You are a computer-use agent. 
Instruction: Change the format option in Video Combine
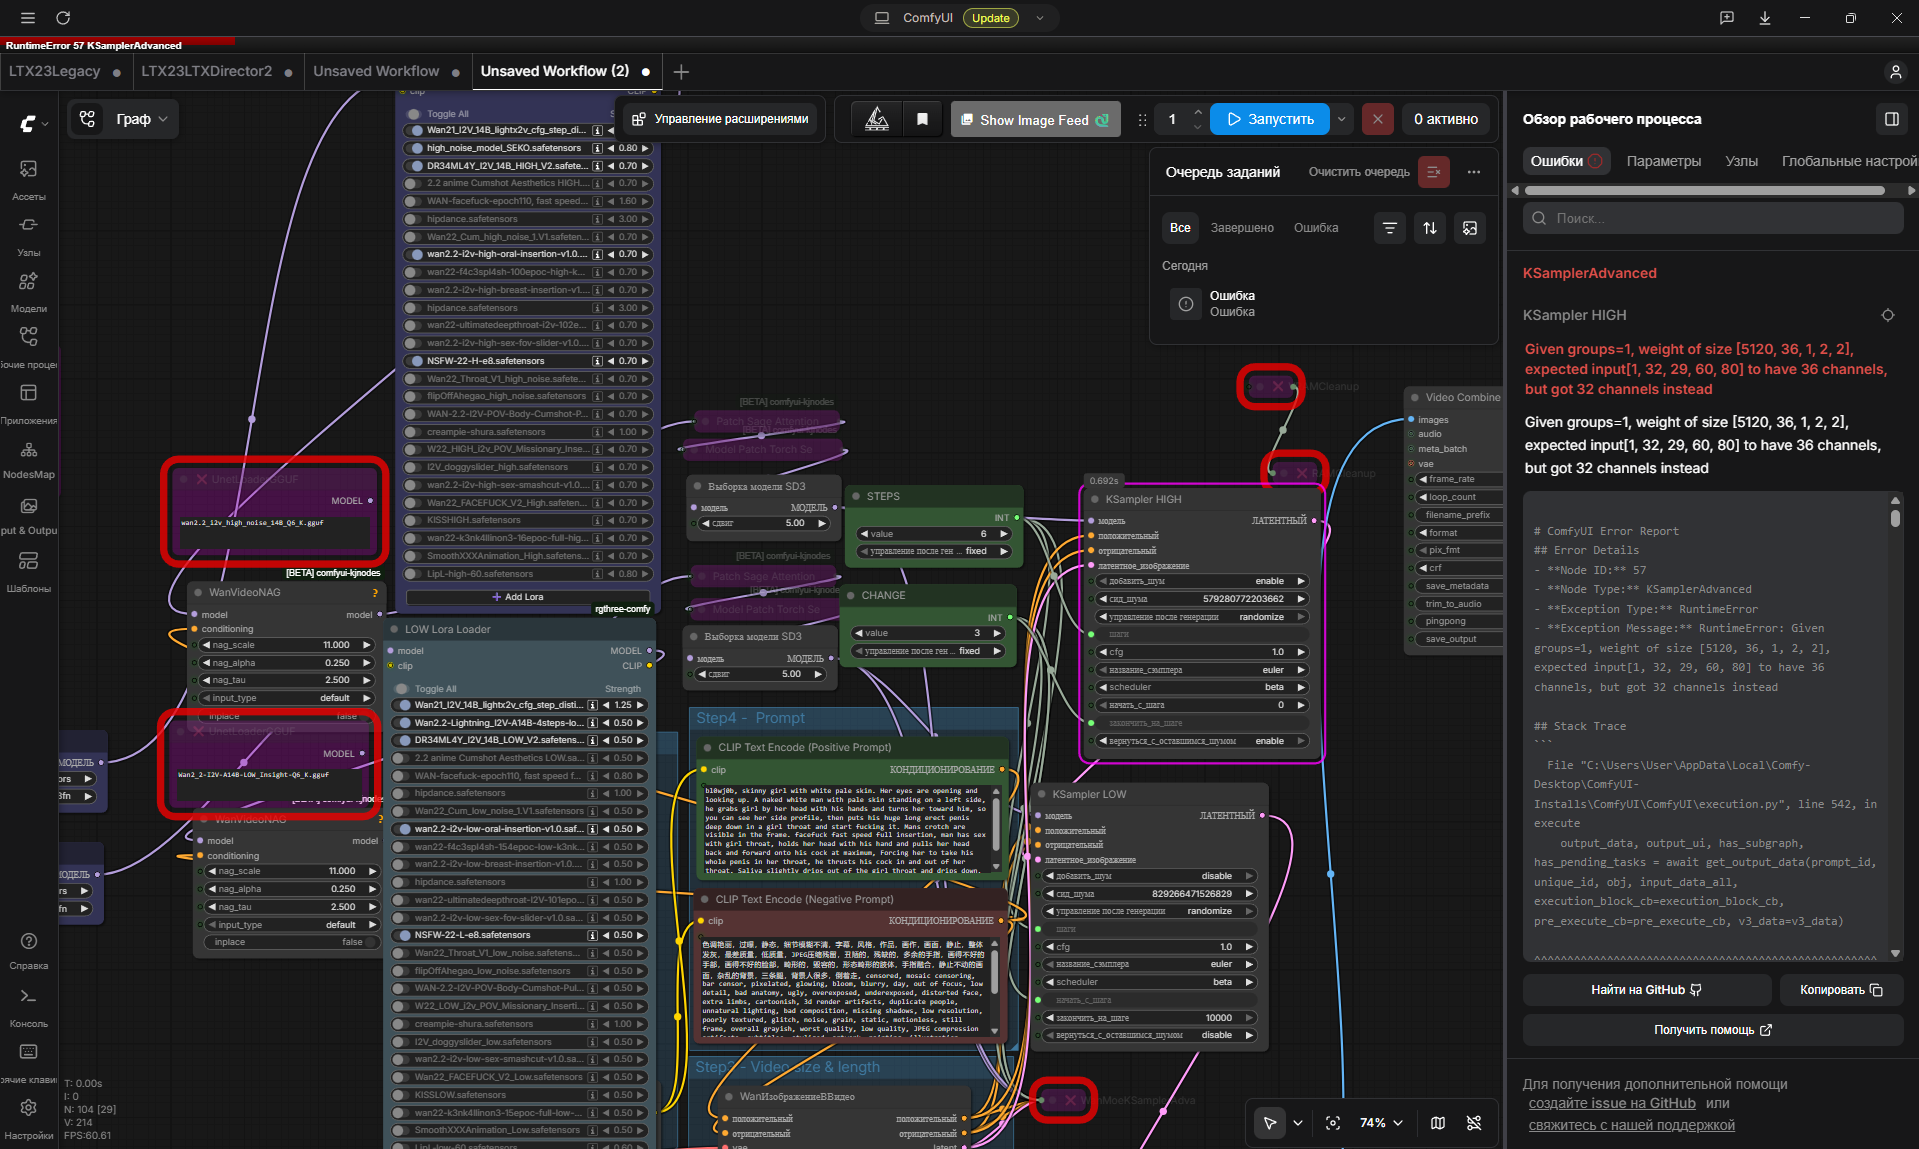[1461, 533]
